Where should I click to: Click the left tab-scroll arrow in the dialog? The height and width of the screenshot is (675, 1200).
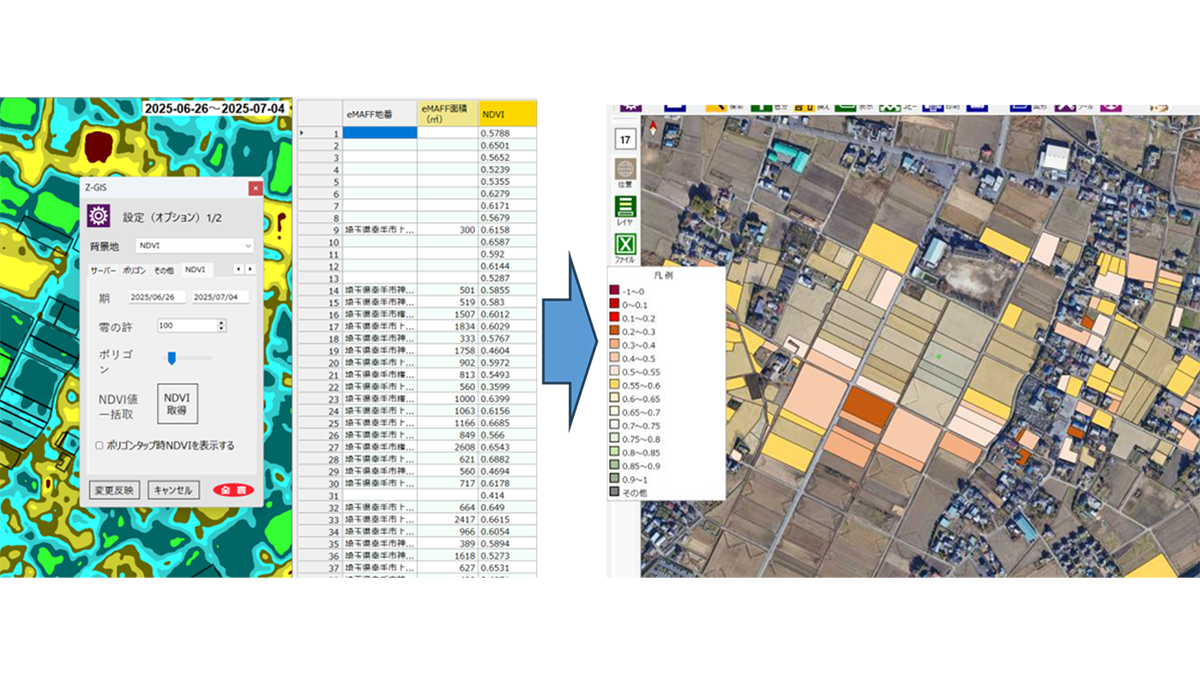click(x=238, y=269)
